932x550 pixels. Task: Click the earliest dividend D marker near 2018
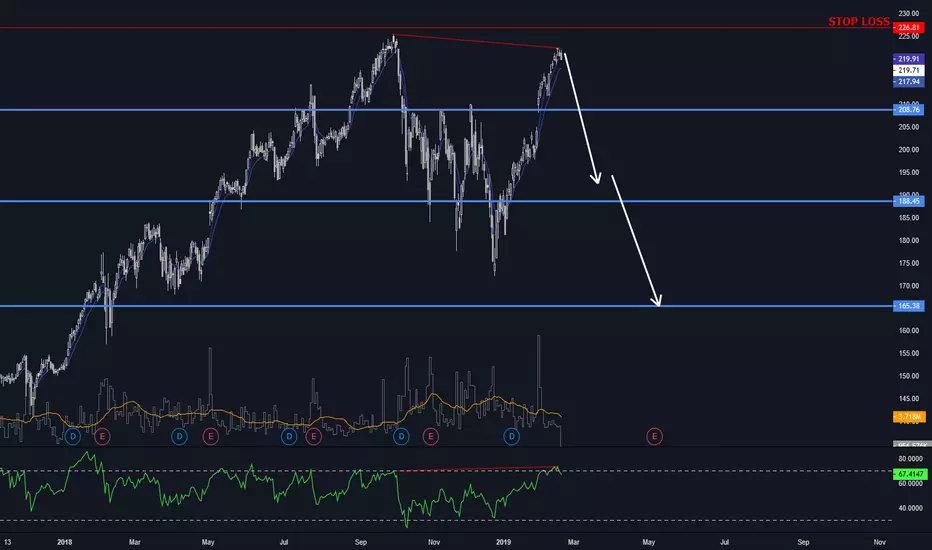(73, 437)
